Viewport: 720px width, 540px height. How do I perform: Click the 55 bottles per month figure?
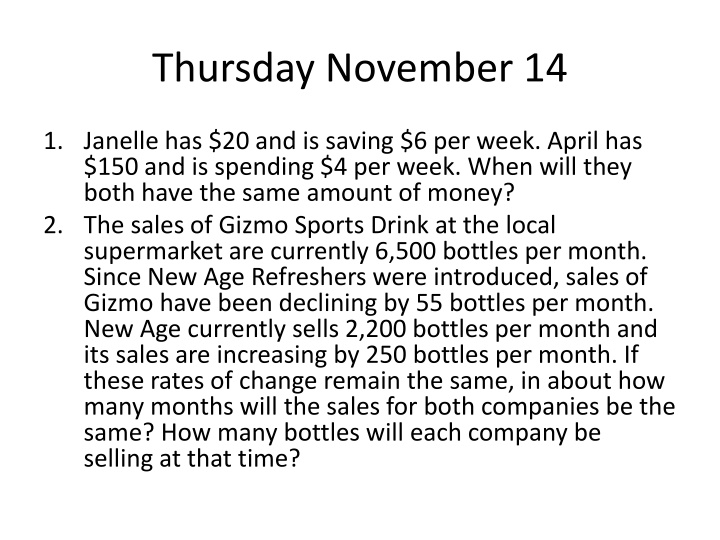click(x=534, y=303)
